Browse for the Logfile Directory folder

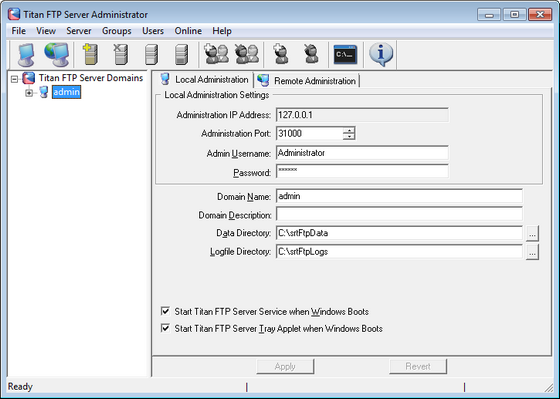532,252
